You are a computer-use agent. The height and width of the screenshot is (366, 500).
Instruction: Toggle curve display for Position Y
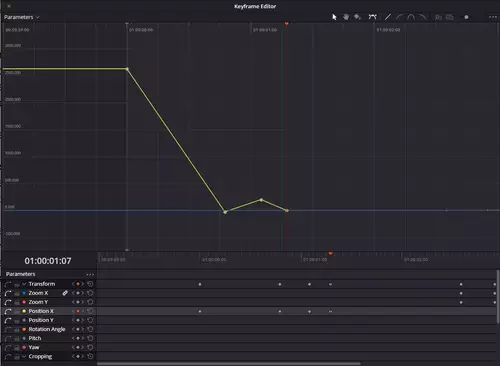(x=8, y=320)
